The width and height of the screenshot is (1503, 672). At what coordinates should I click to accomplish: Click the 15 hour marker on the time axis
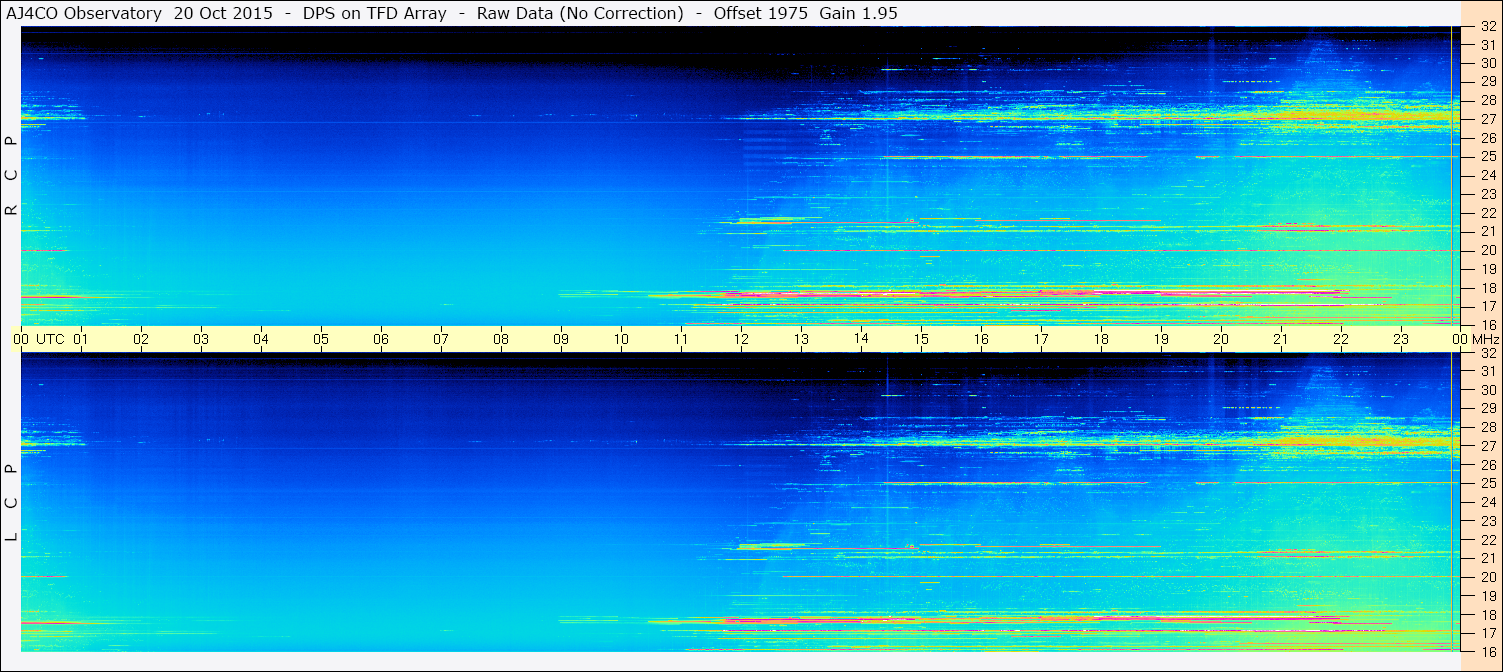tap(921, 339)
